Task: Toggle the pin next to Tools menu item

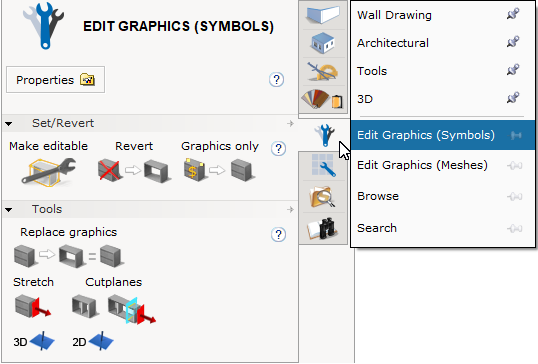Action: [x=513, y=70]
